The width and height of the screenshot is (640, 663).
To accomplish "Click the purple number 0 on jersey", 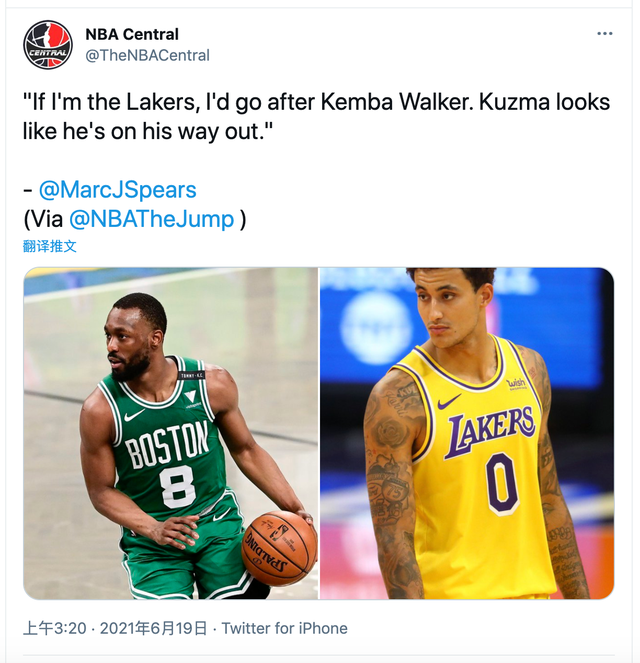I will click(x=501, y=483).
